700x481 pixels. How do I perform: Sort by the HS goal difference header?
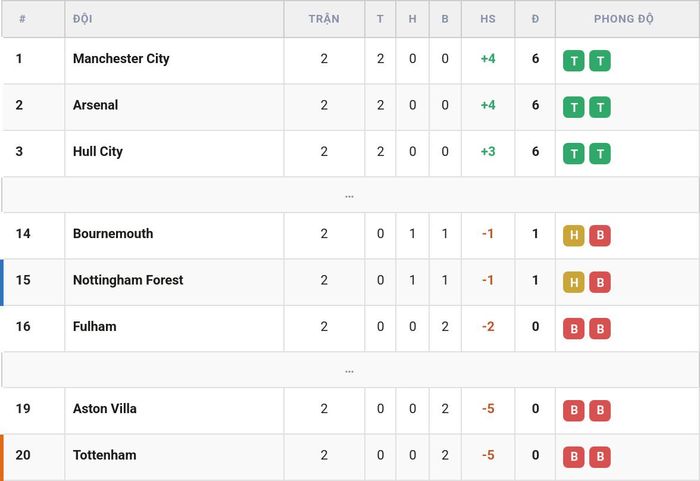[488, 19]
